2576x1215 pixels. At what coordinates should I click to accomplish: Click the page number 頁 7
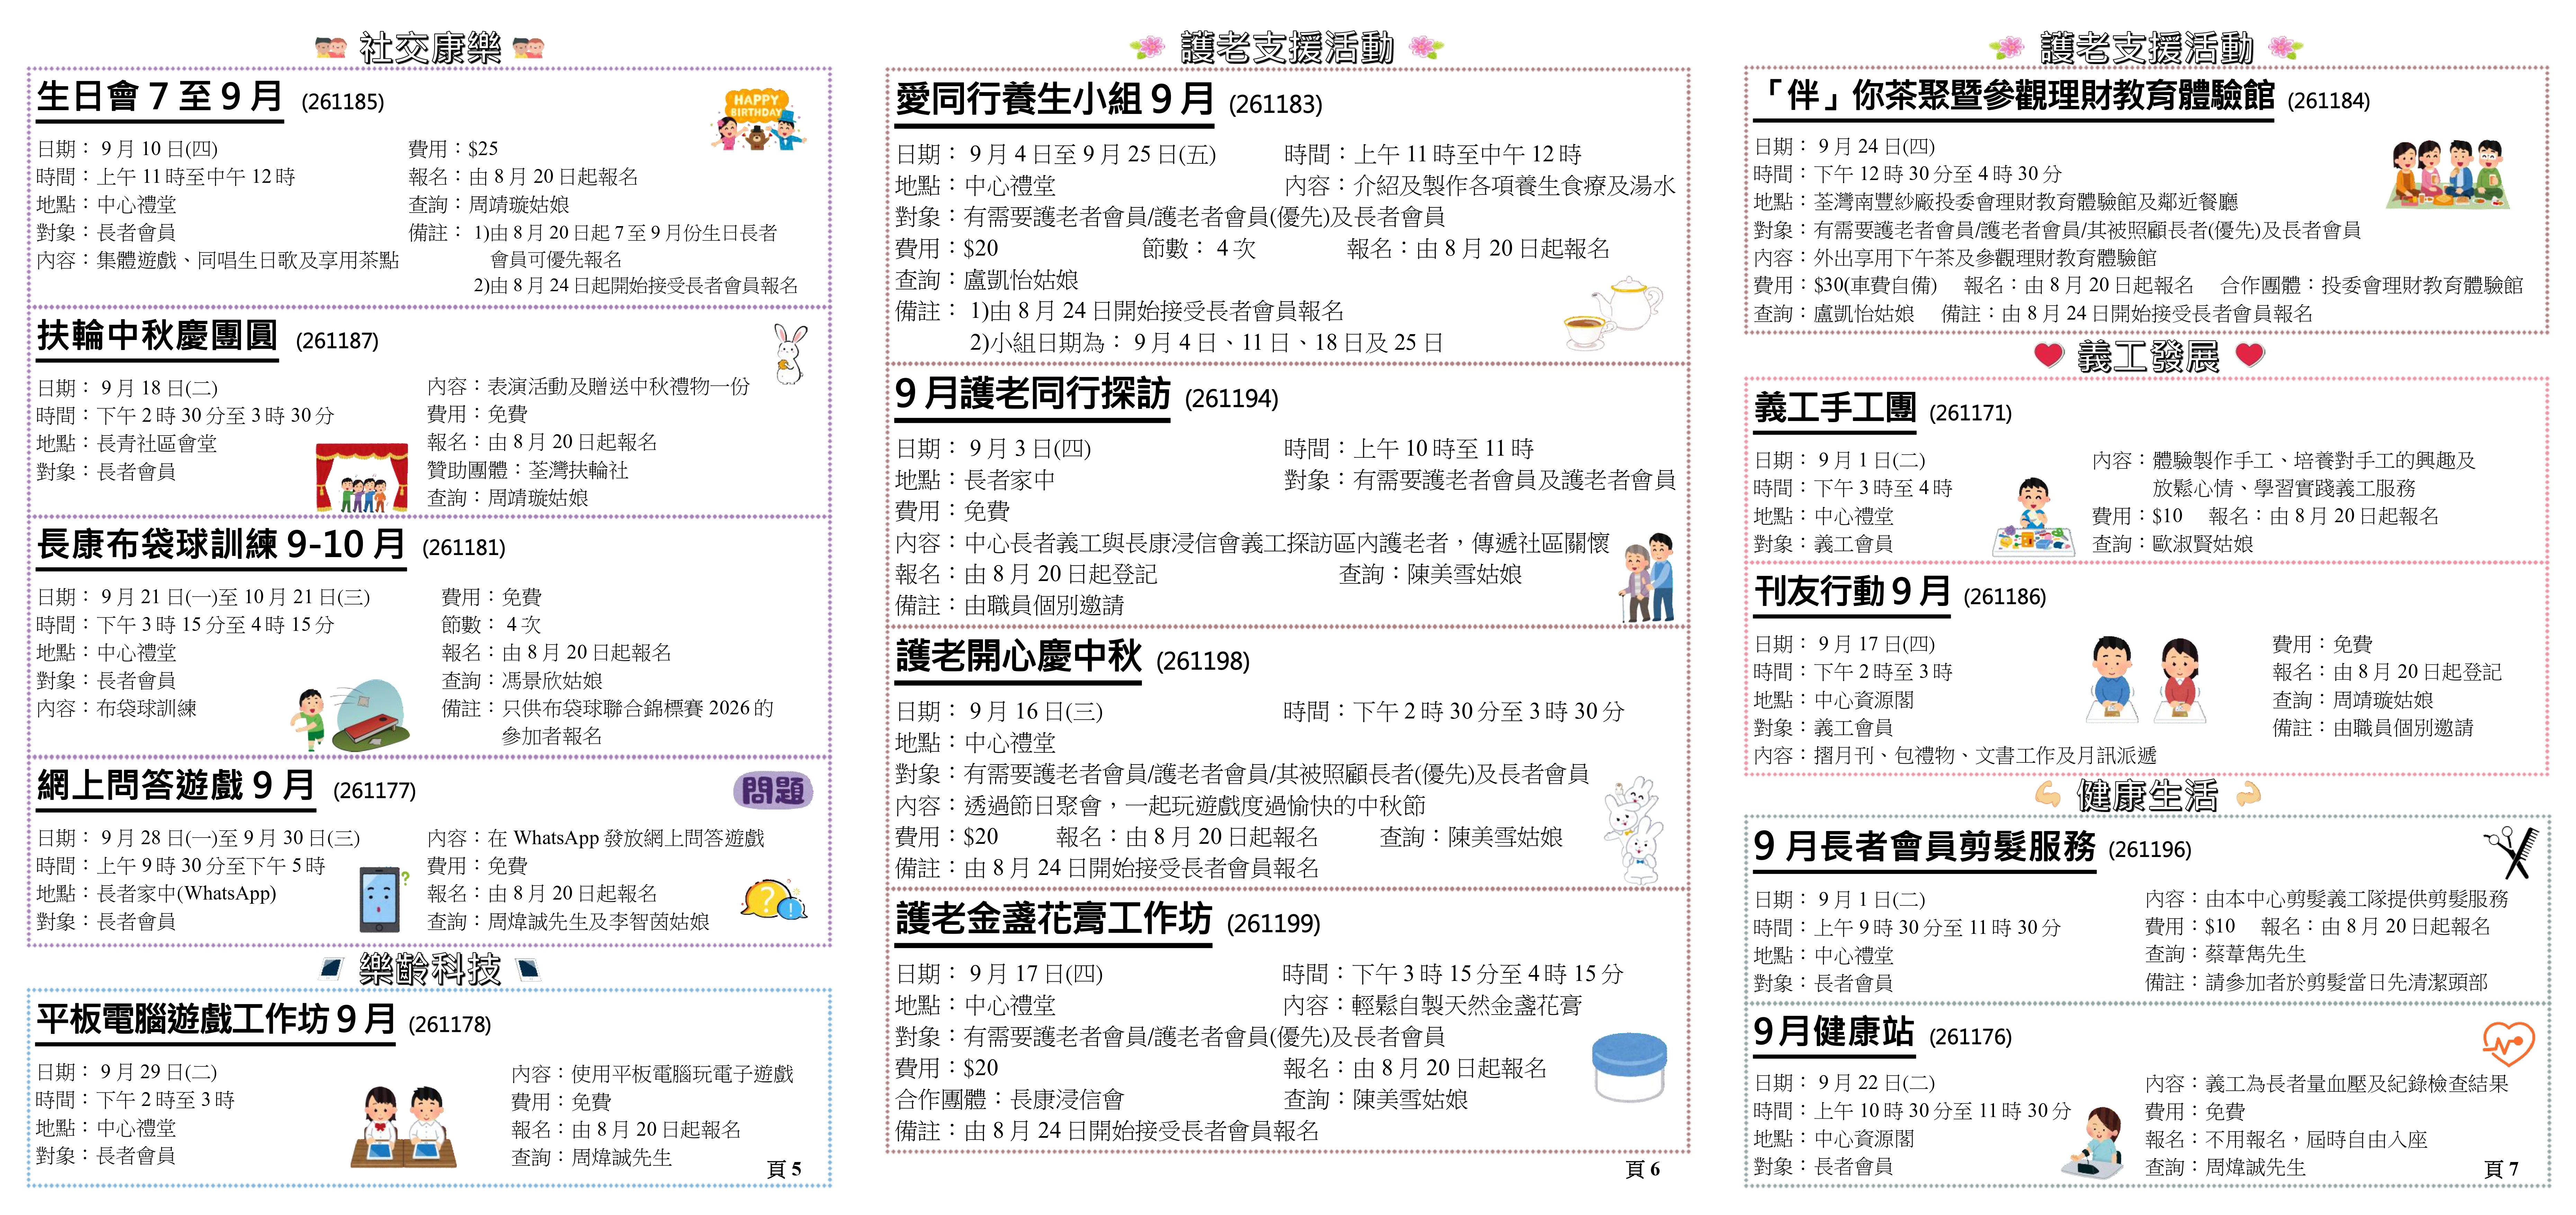coord(2501,1169)
